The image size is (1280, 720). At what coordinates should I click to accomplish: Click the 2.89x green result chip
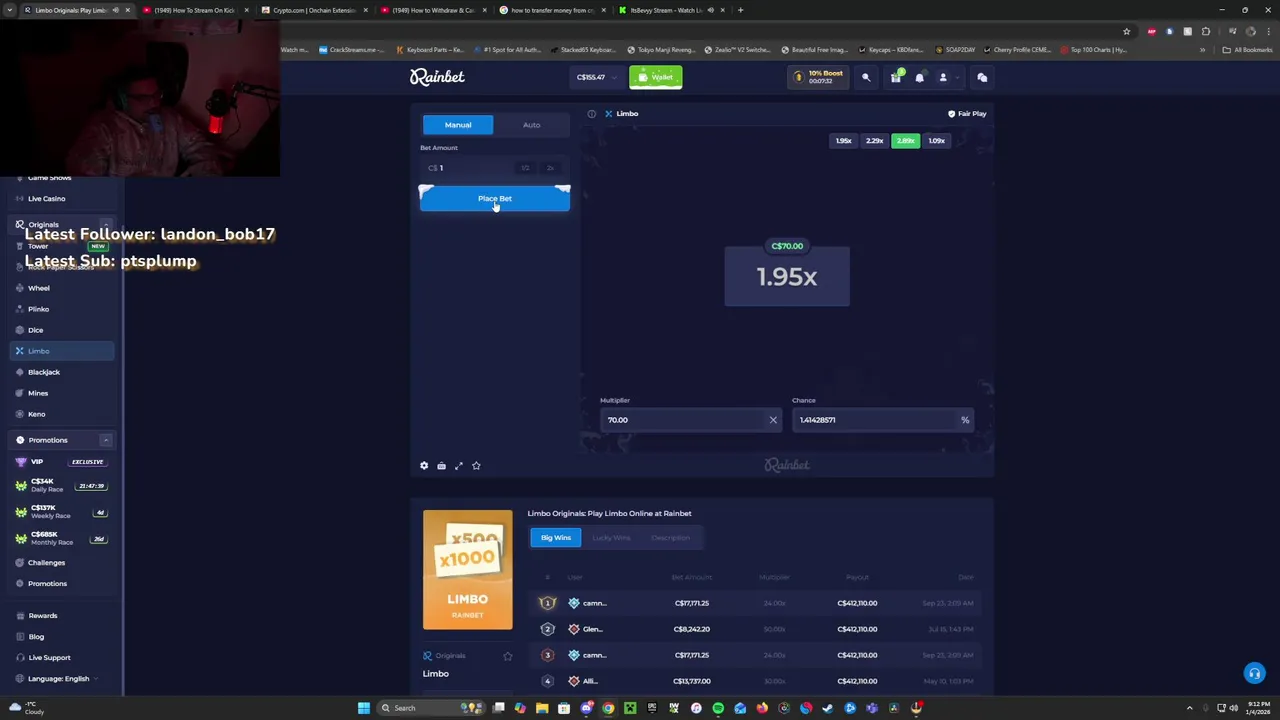906,141
